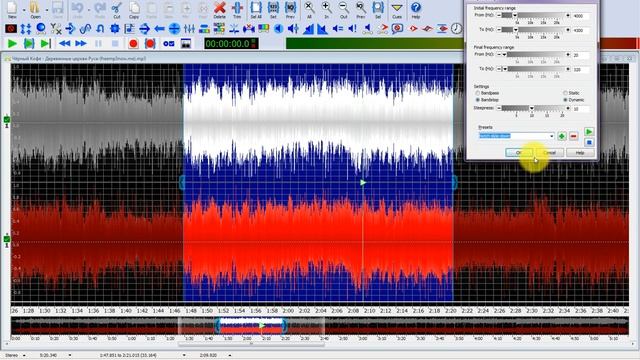Image resolution: width=640 pixels, height=360 pixels.
Task: Select the Bandstop radio button
Action: point(478,100)
